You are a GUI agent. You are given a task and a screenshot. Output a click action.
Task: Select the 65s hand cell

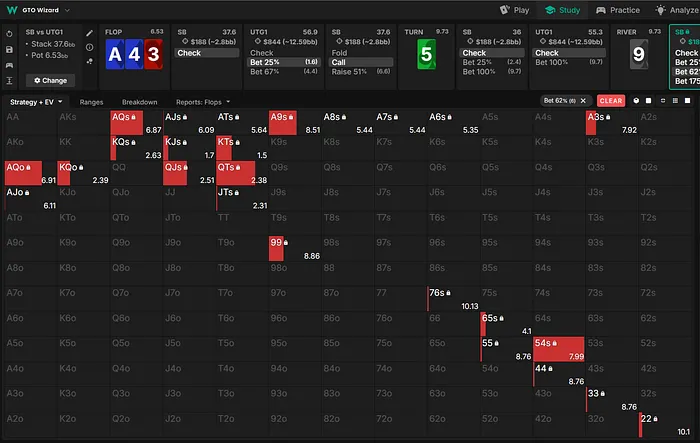coord(506,324)
